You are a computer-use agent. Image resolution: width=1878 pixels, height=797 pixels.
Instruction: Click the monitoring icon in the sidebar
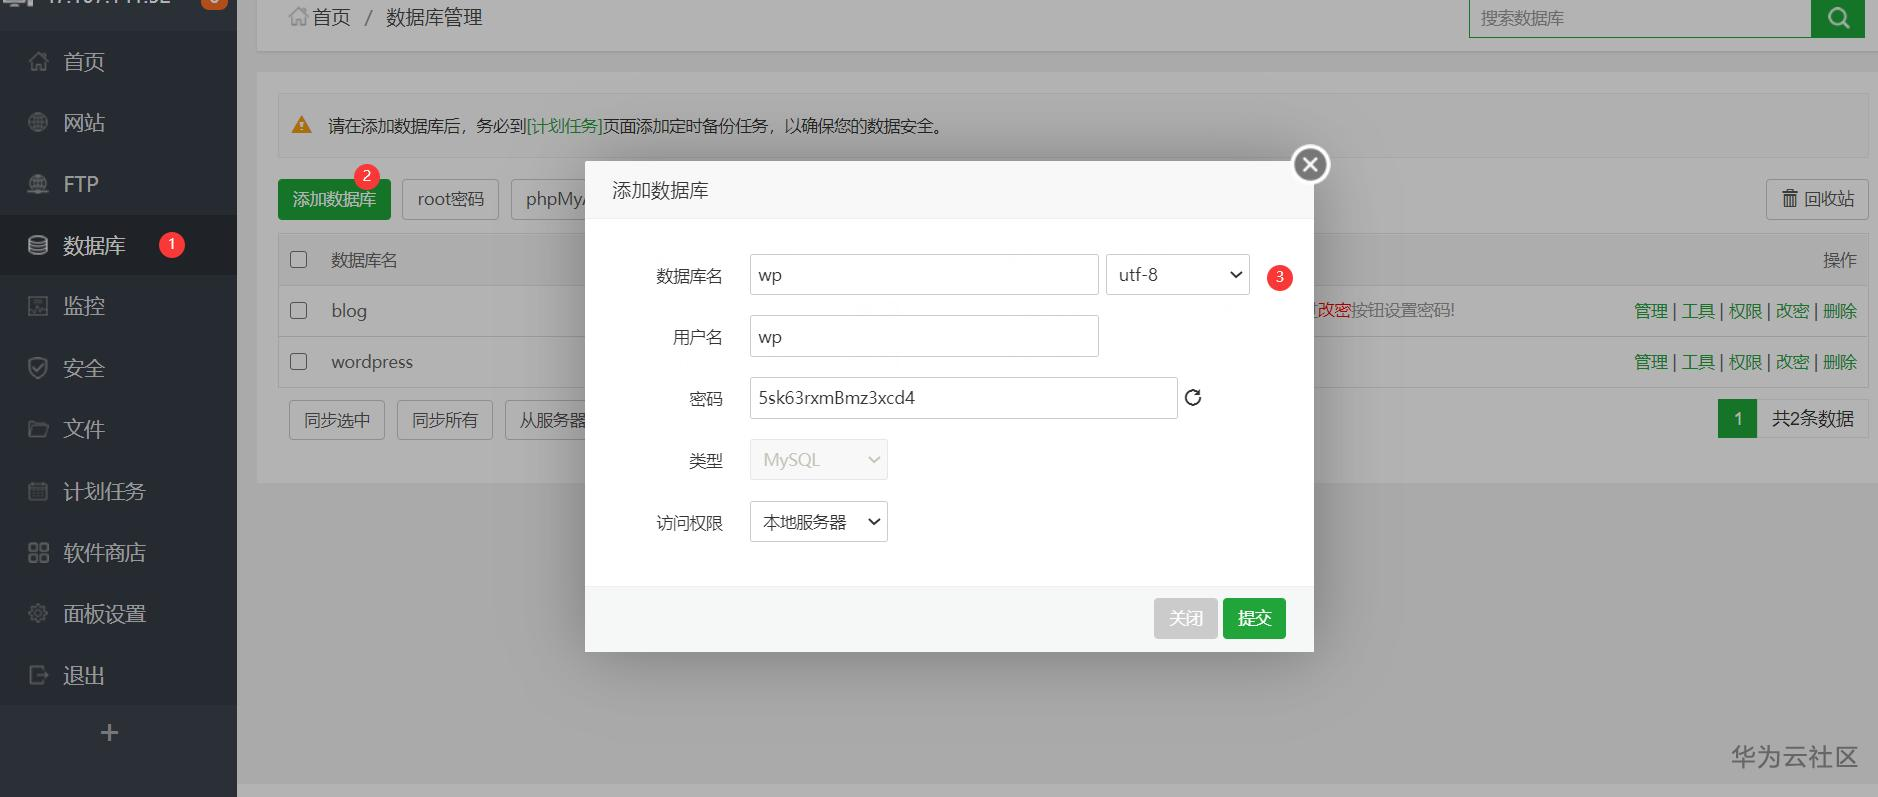(38, 306)
